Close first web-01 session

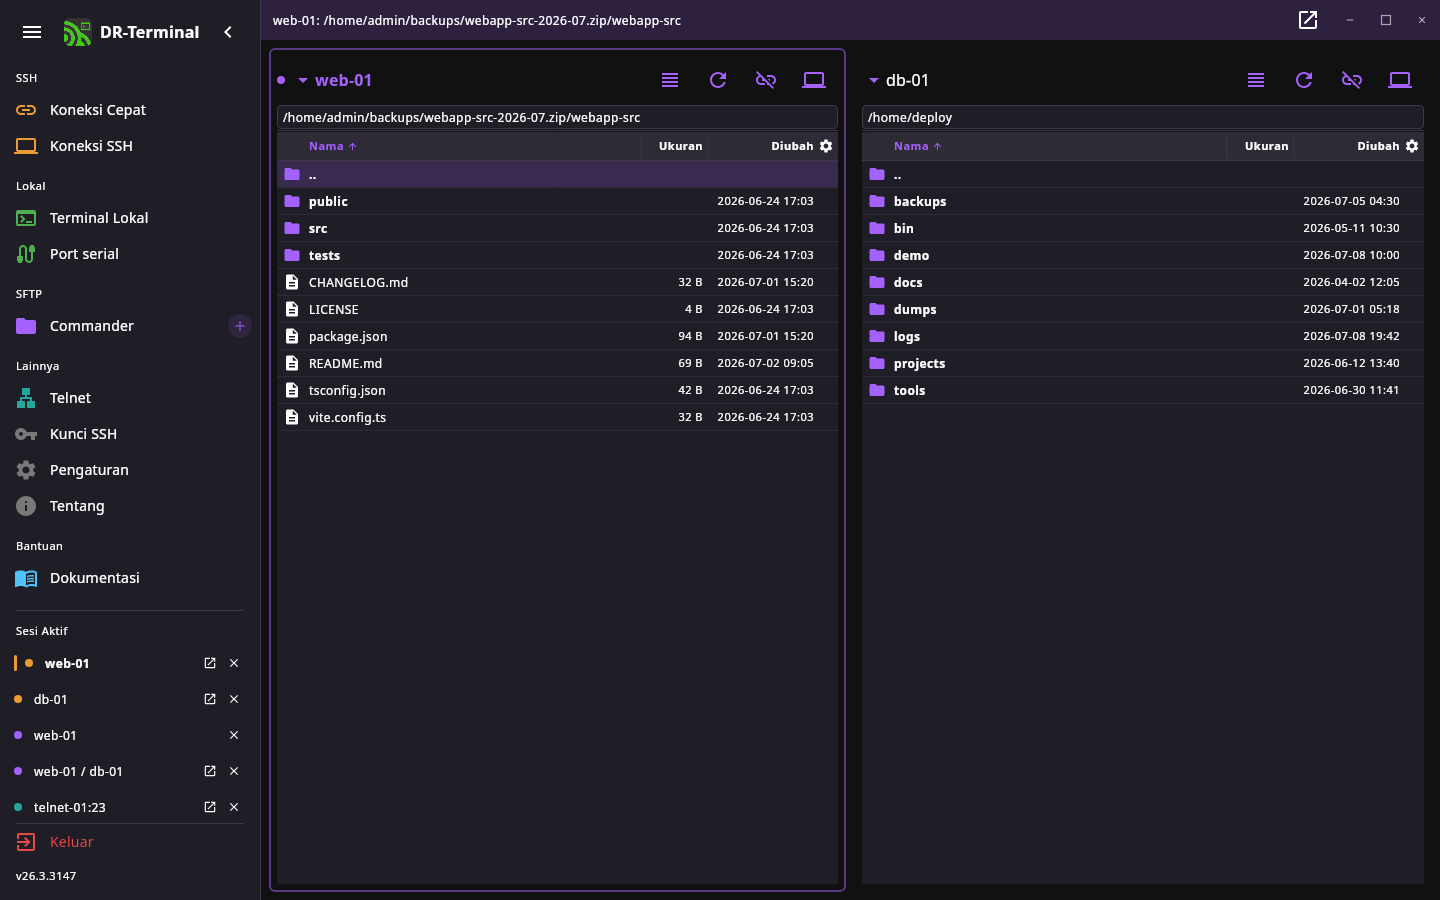coord(234,663)
